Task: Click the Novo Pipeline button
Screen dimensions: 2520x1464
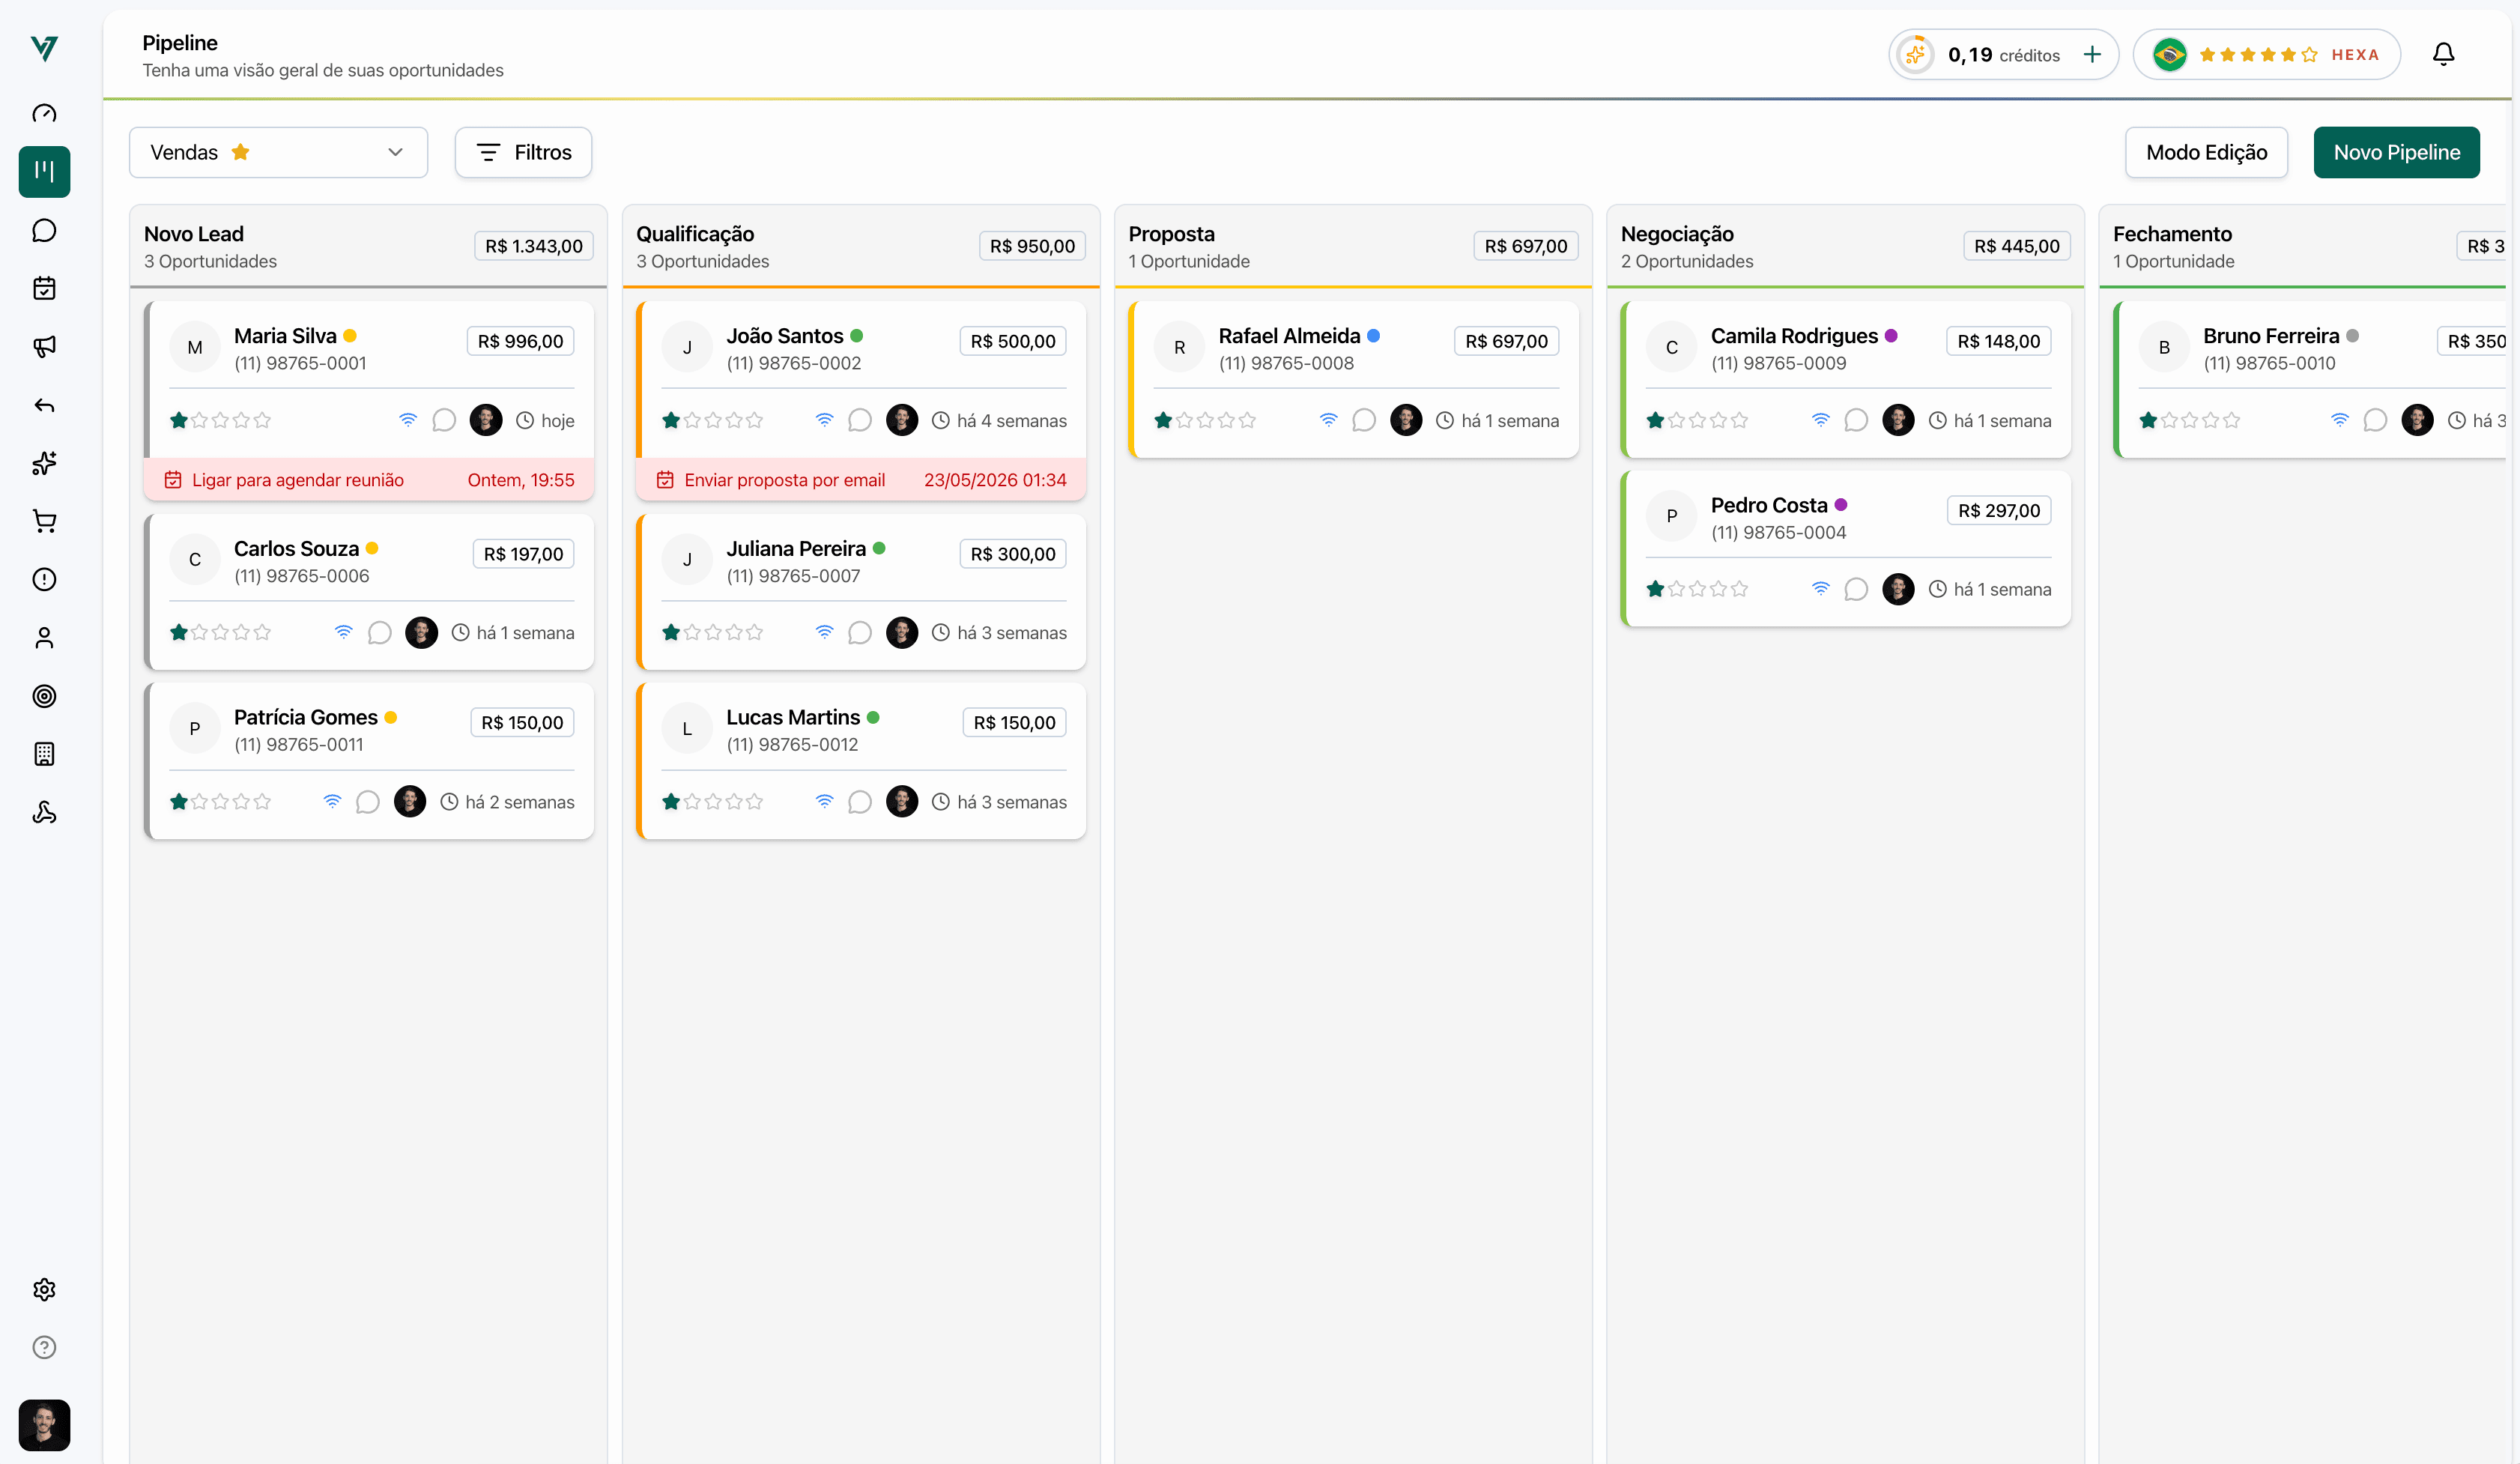Action: point(2396,152)
